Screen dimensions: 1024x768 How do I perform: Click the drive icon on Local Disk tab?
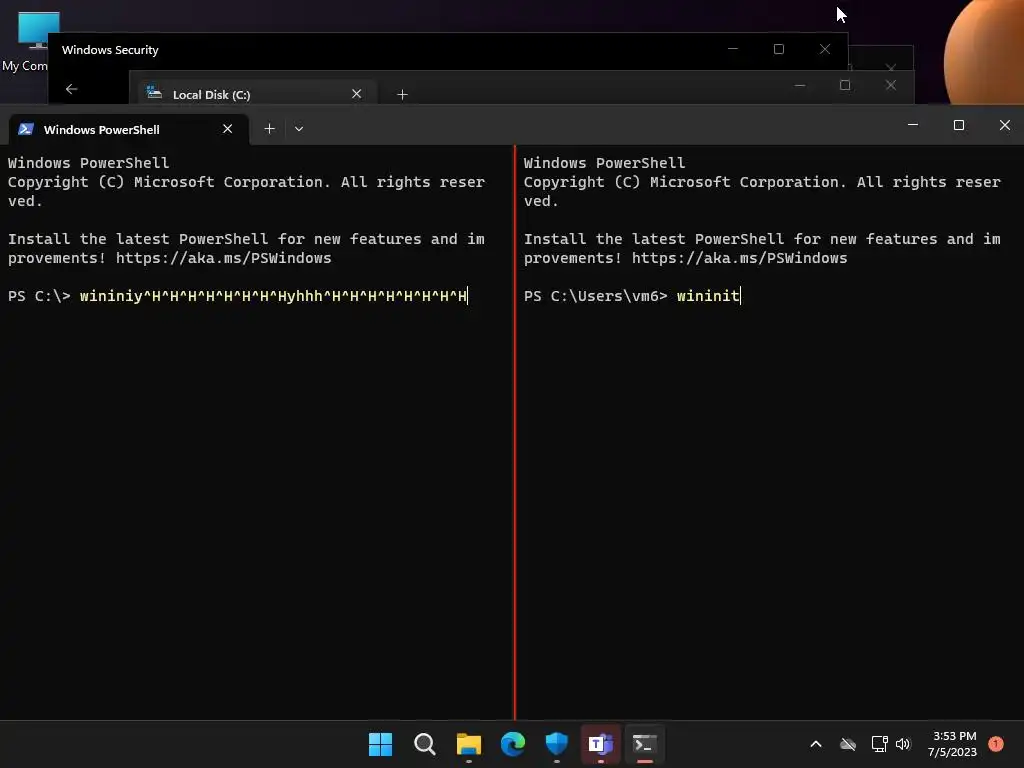(154, 93)
